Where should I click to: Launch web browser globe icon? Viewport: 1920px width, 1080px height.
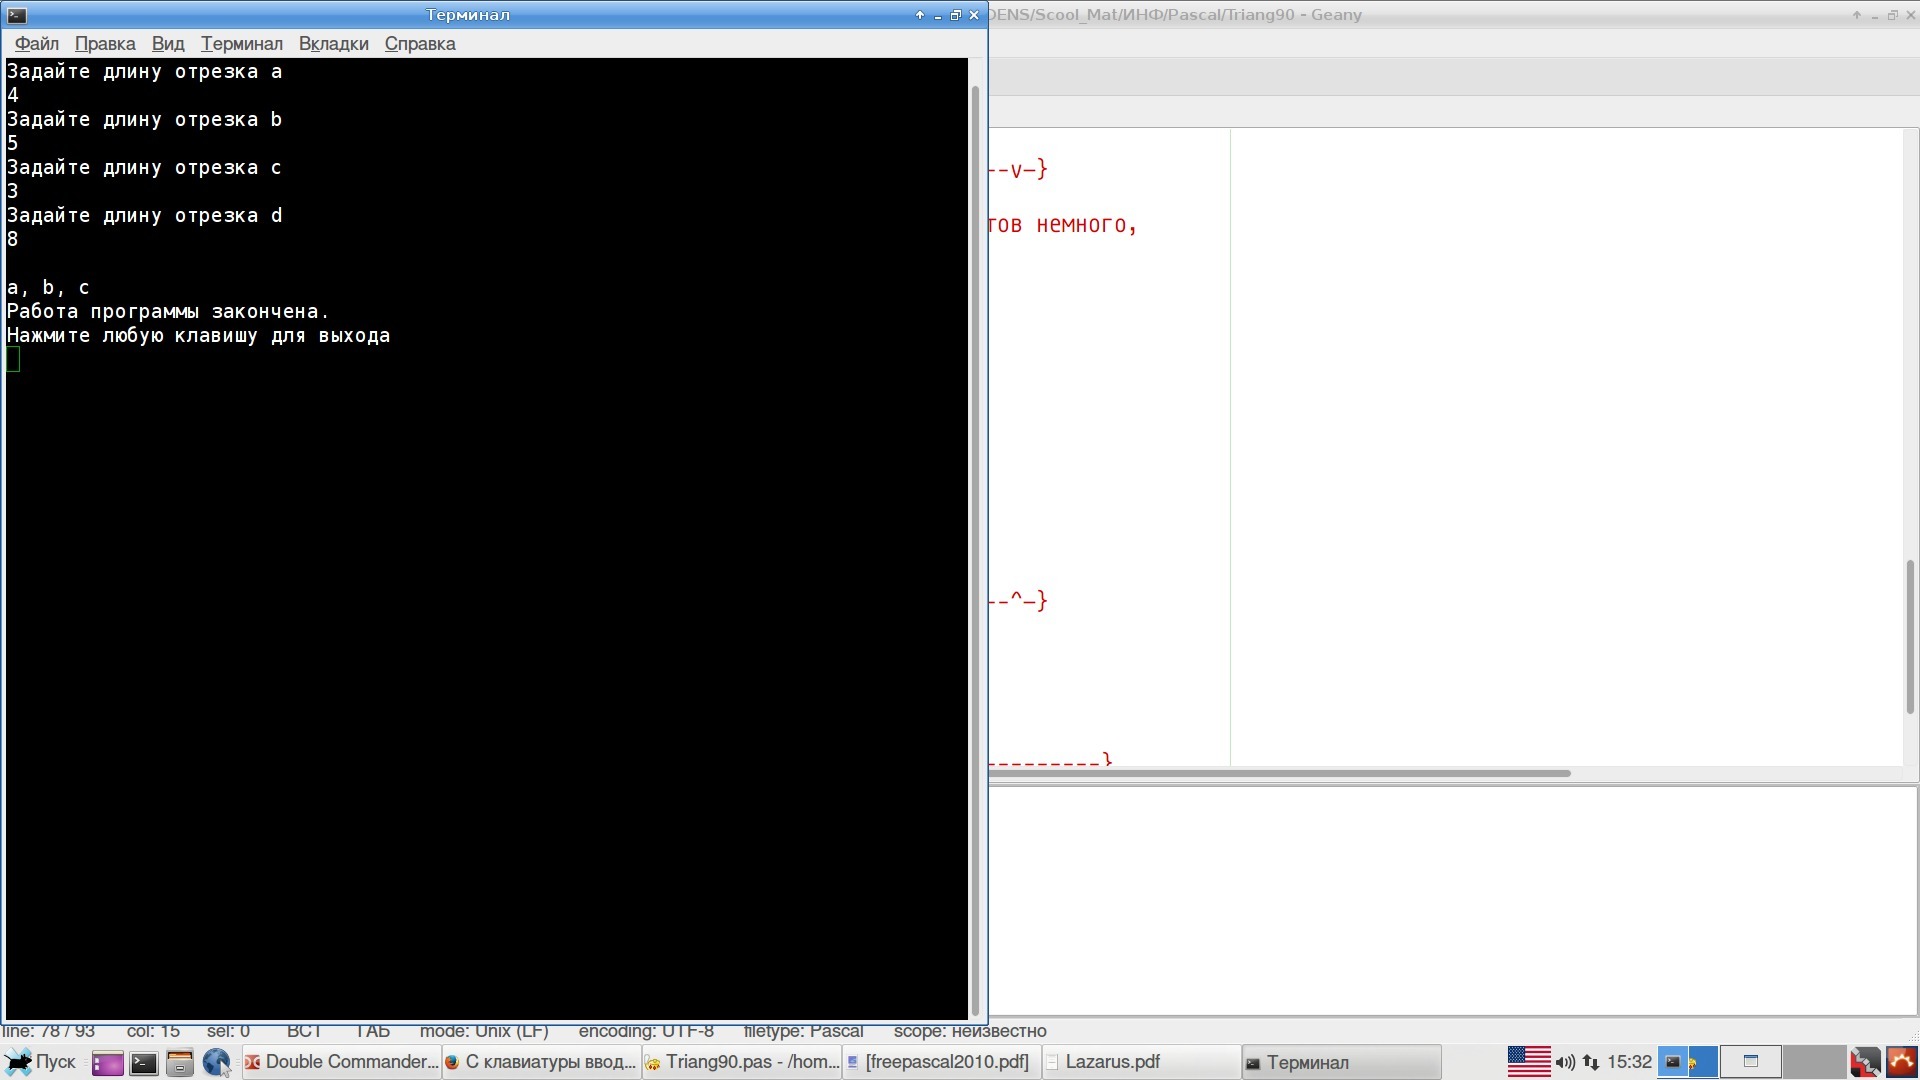pos(216,1062)
